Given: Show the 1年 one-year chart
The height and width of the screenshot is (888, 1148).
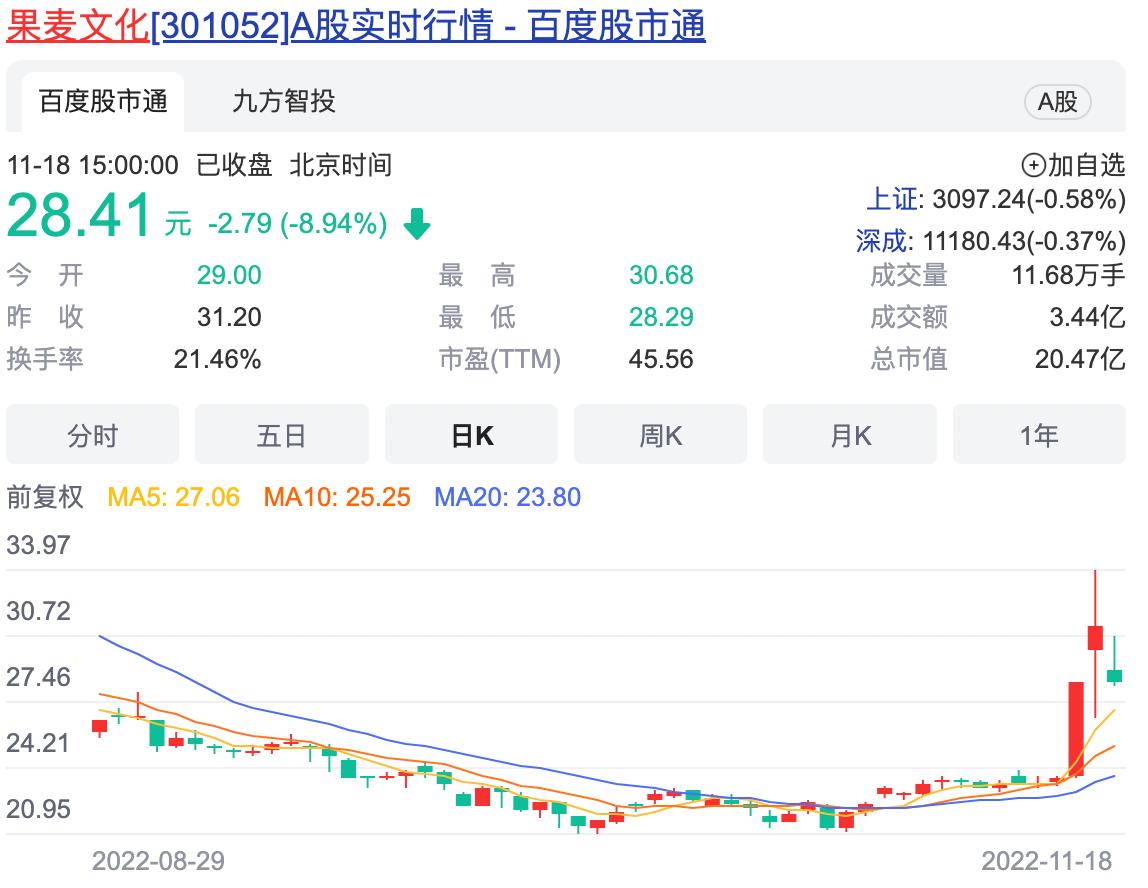Looking at the screenshot, I should (x=1039, y=434).
